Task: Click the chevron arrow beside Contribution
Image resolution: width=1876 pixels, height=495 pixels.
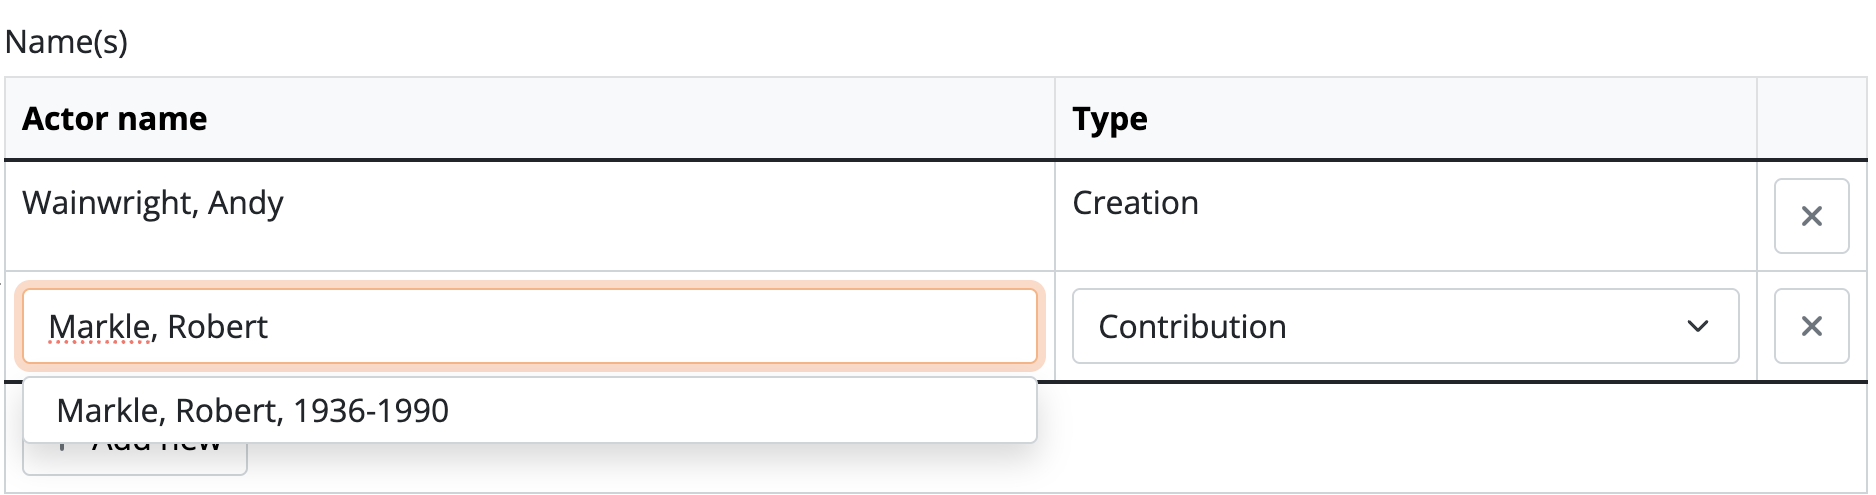Action: 1697,326
